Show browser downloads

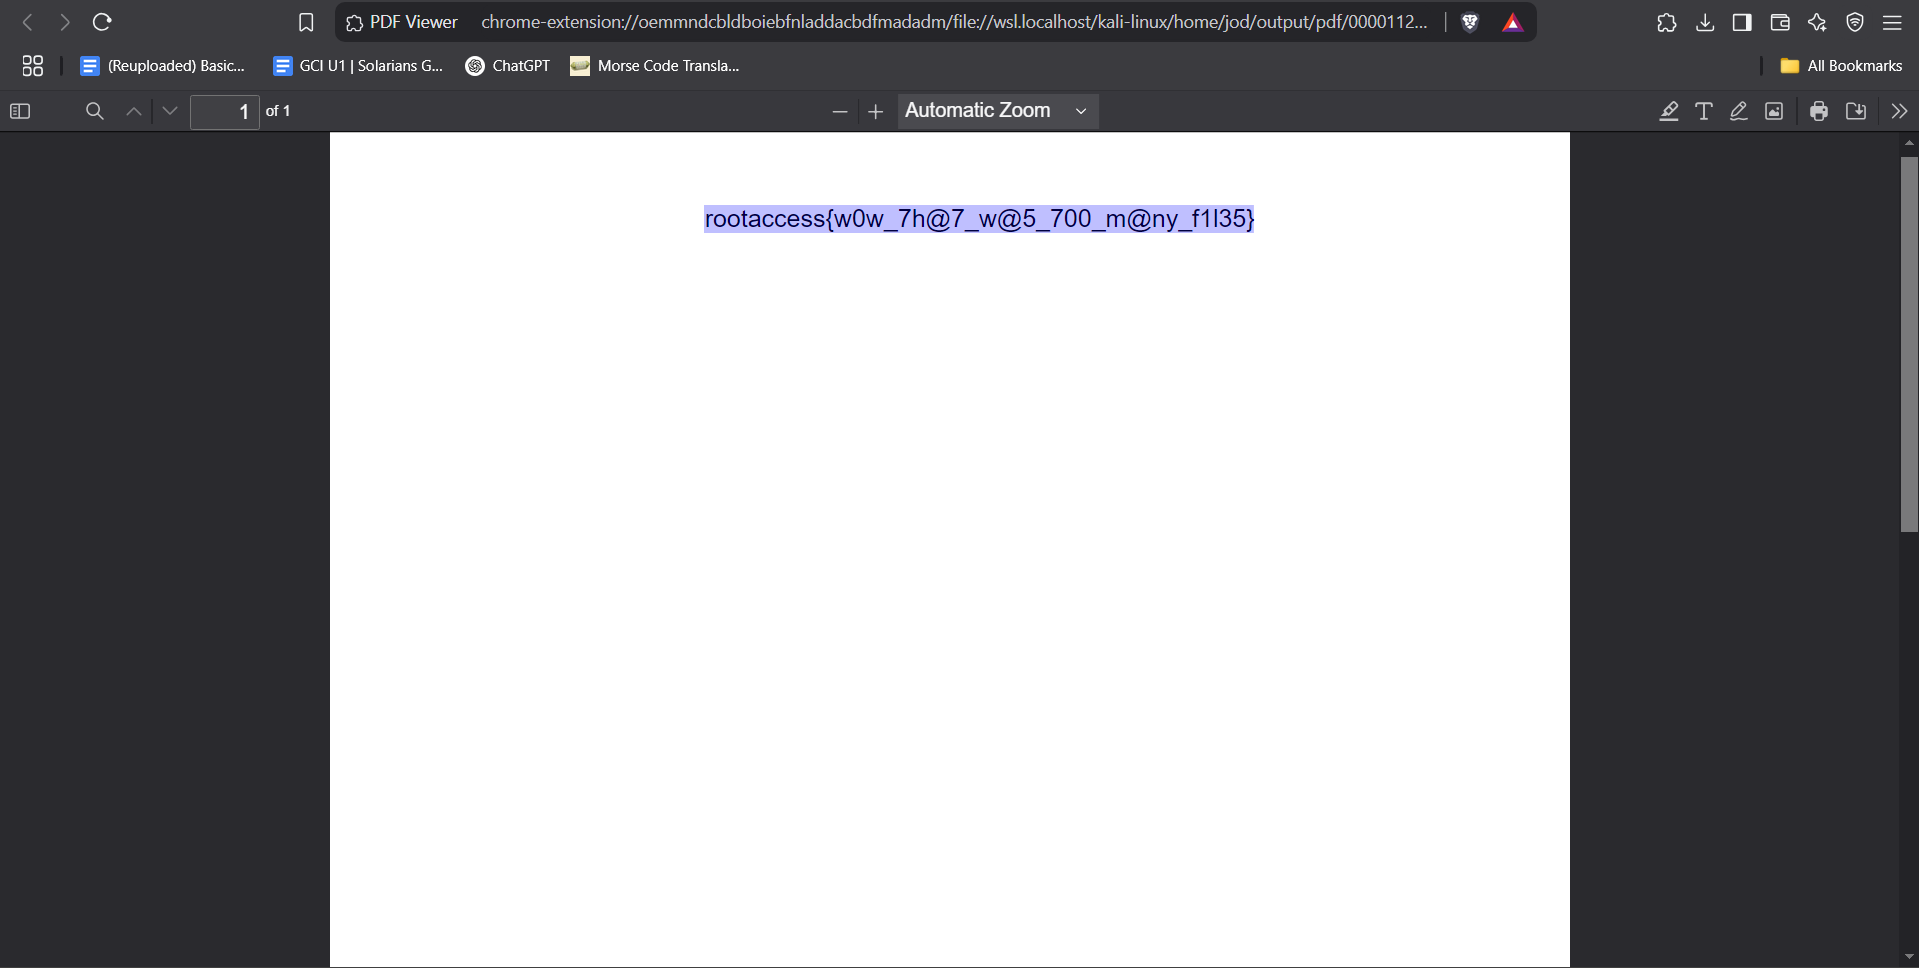click(x=1705, y=22)
